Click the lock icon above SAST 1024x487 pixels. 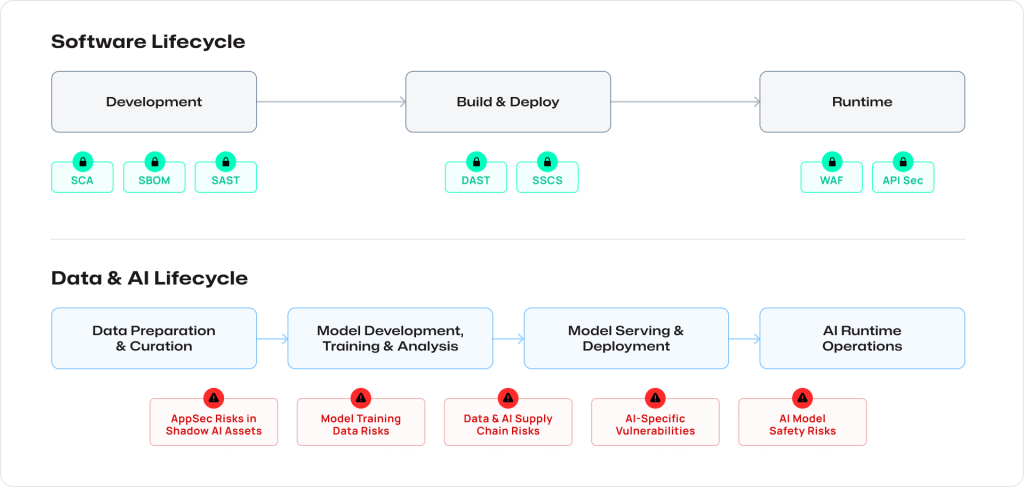pos(226,161)
